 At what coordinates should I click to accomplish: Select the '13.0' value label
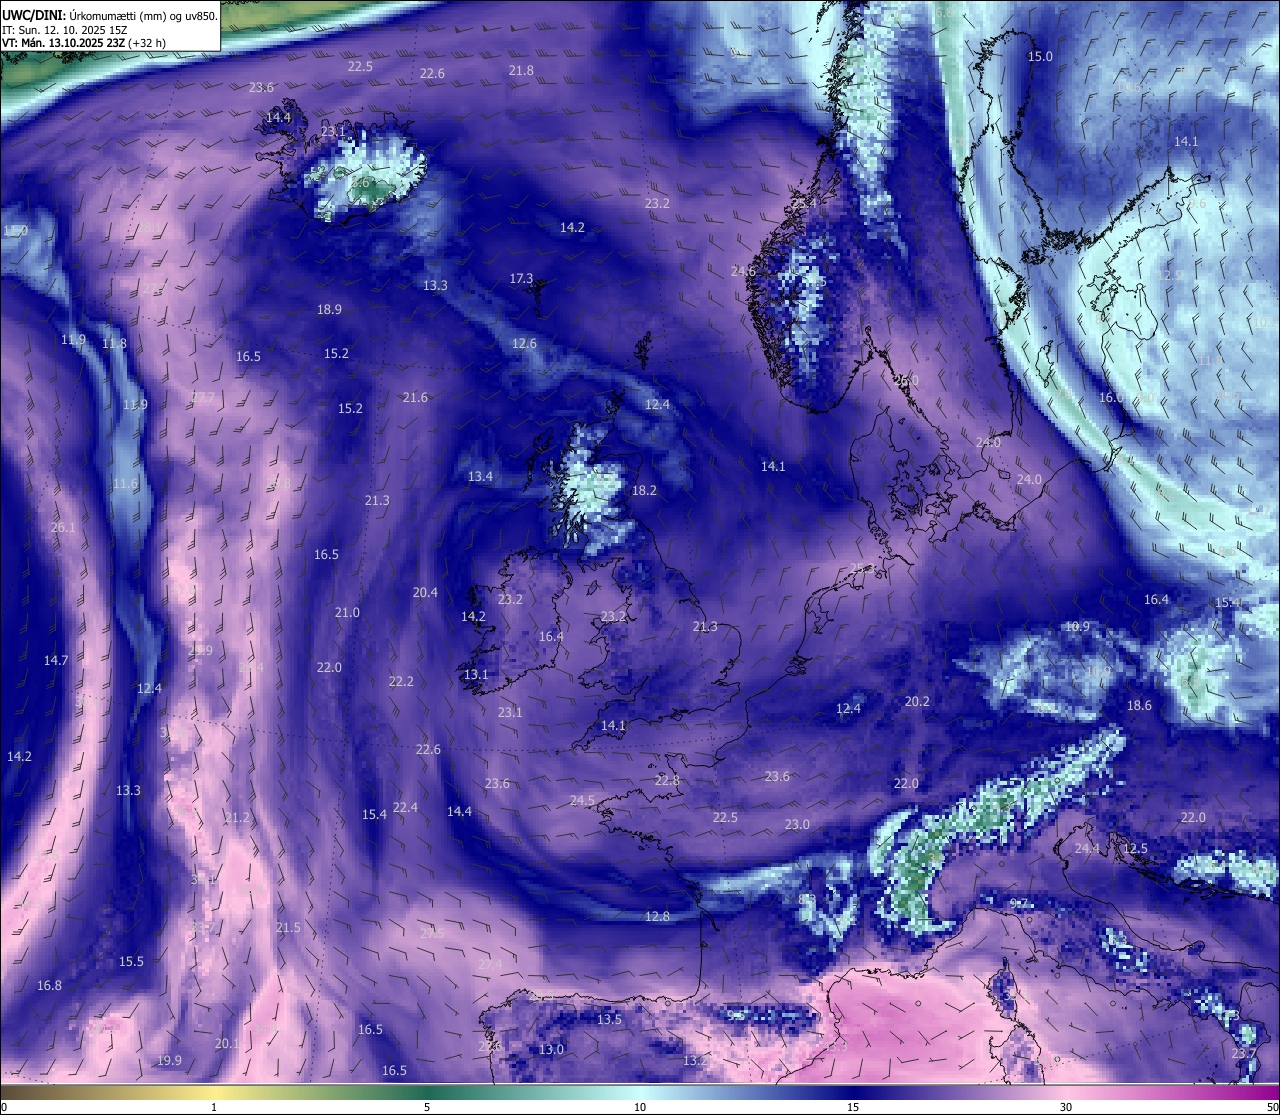[551, 1050]
